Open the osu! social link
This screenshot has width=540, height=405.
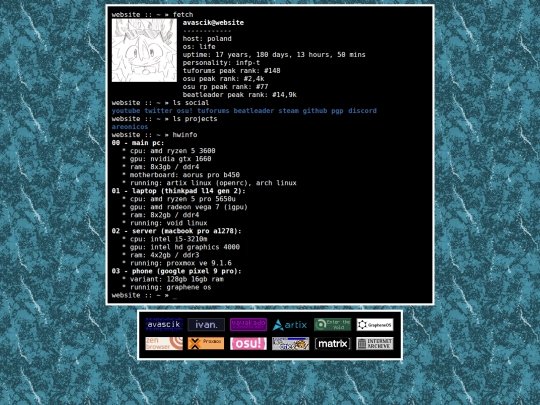click(x=185, y=111)
